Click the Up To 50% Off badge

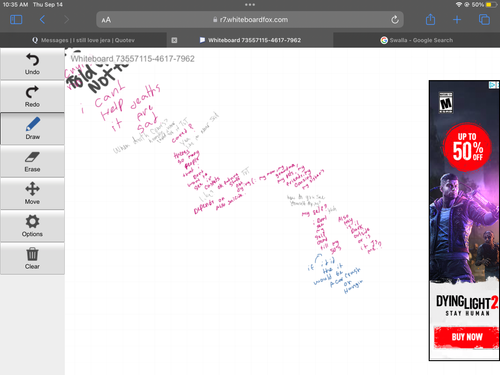pyautogui.click(x=467, y=147)
